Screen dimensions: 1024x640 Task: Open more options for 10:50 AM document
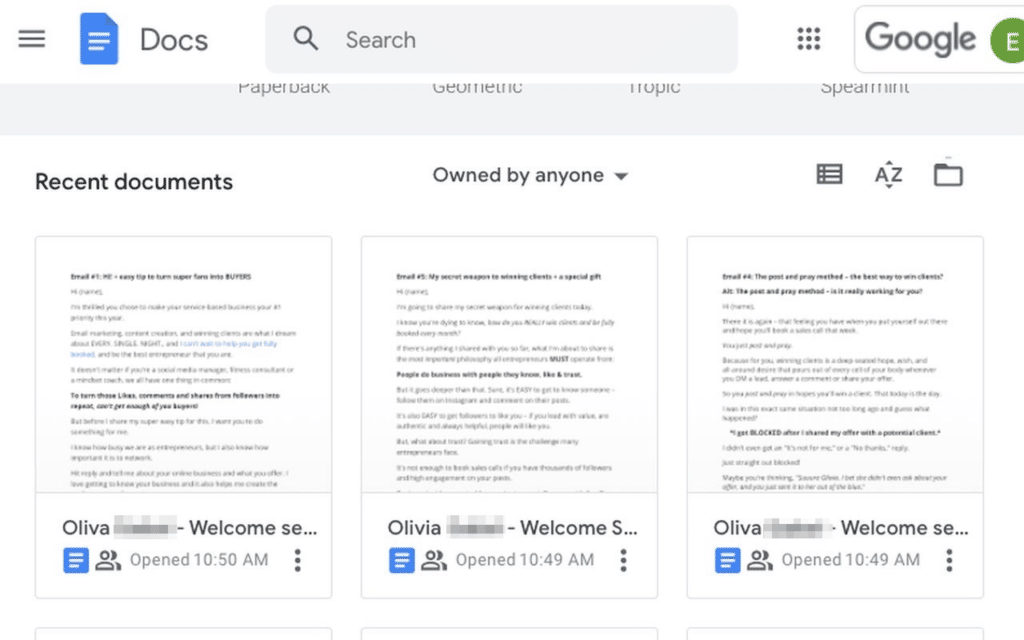click(297, 560)
